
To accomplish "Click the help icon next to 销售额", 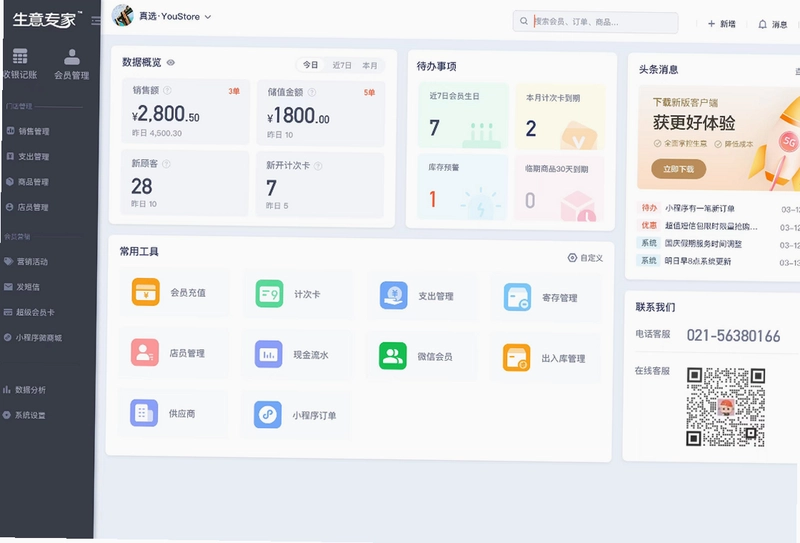I will pyautogui.click(x=167, y=90).
